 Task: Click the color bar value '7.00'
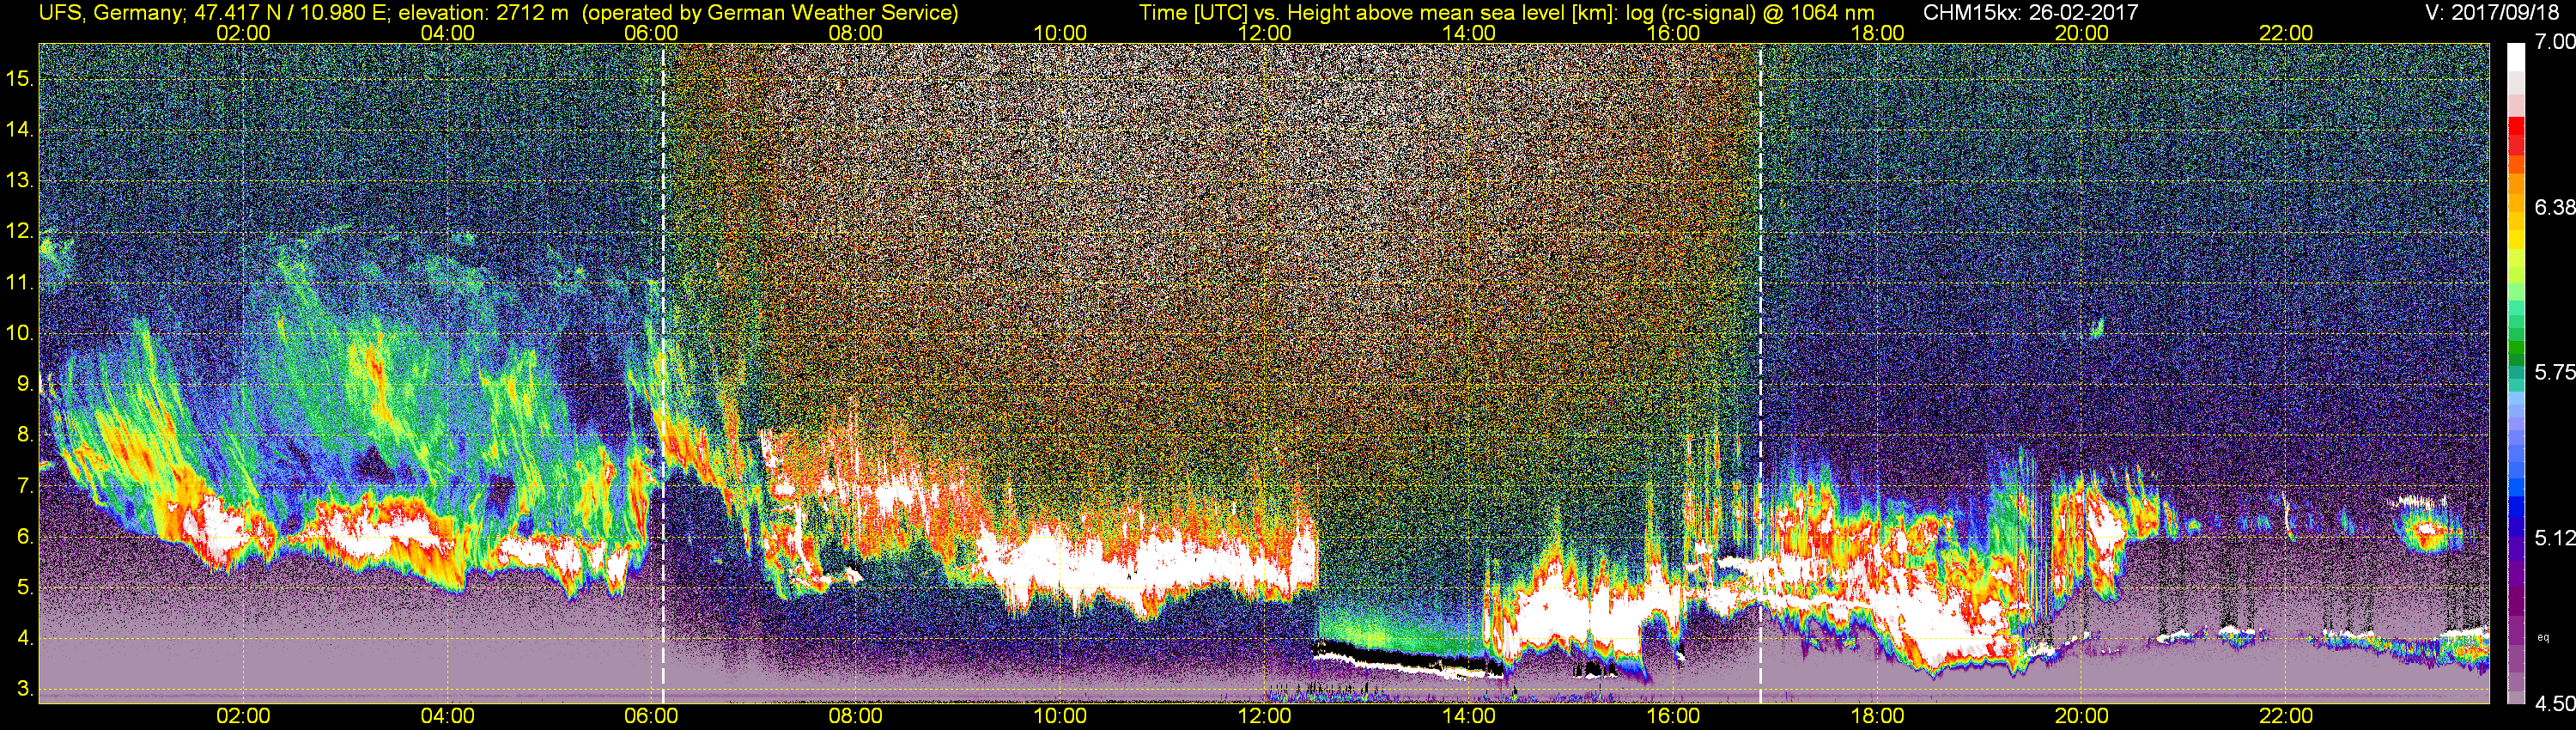(x=2554, y=42)
